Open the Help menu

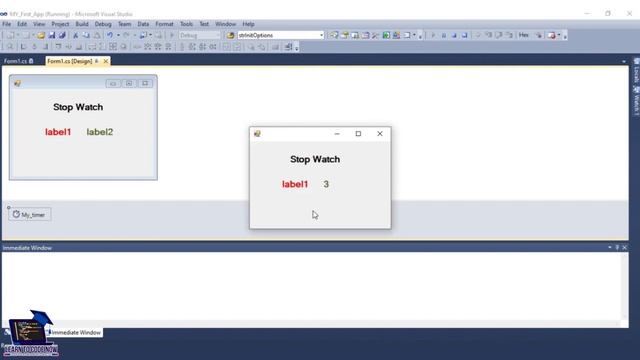point(248,24)
